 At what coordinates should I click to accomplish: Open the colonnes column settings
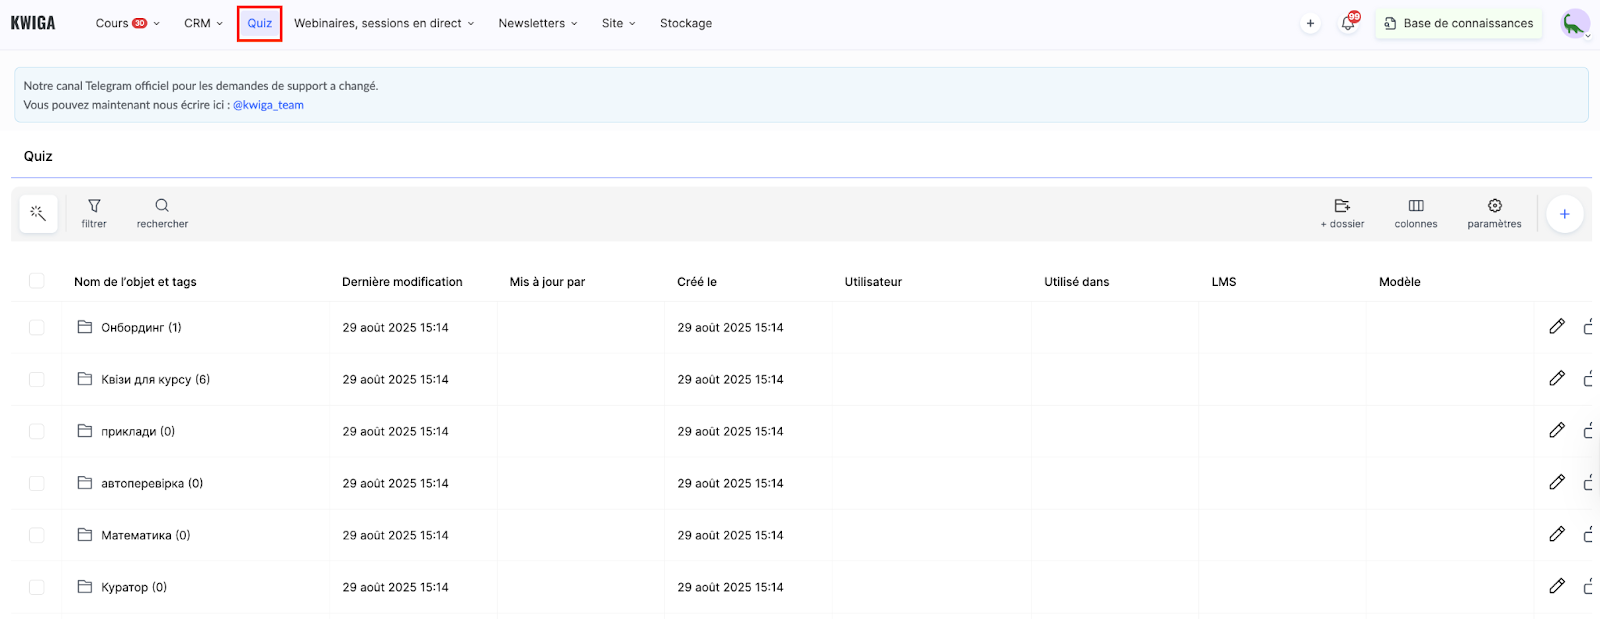(x=1415, y=212)
